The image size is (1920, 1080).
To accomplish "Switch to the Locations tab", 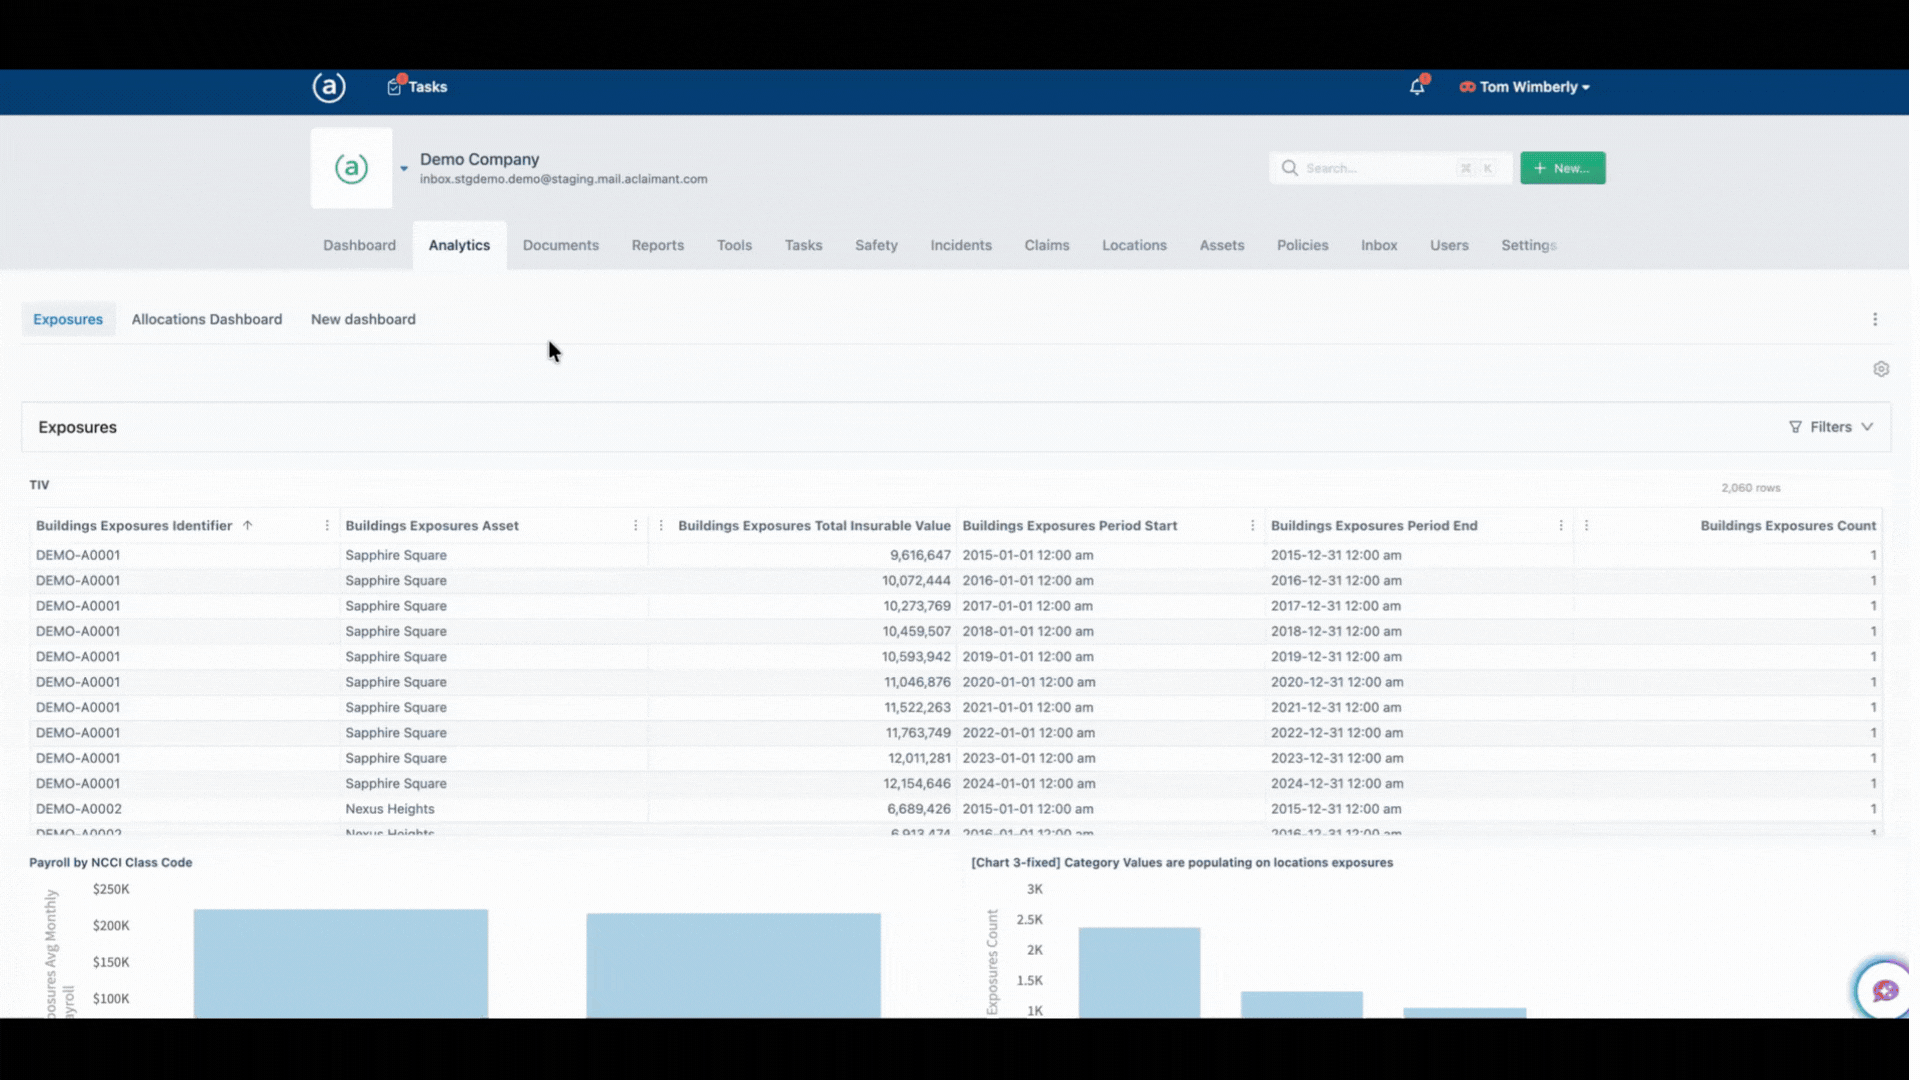I will 1134,245.
